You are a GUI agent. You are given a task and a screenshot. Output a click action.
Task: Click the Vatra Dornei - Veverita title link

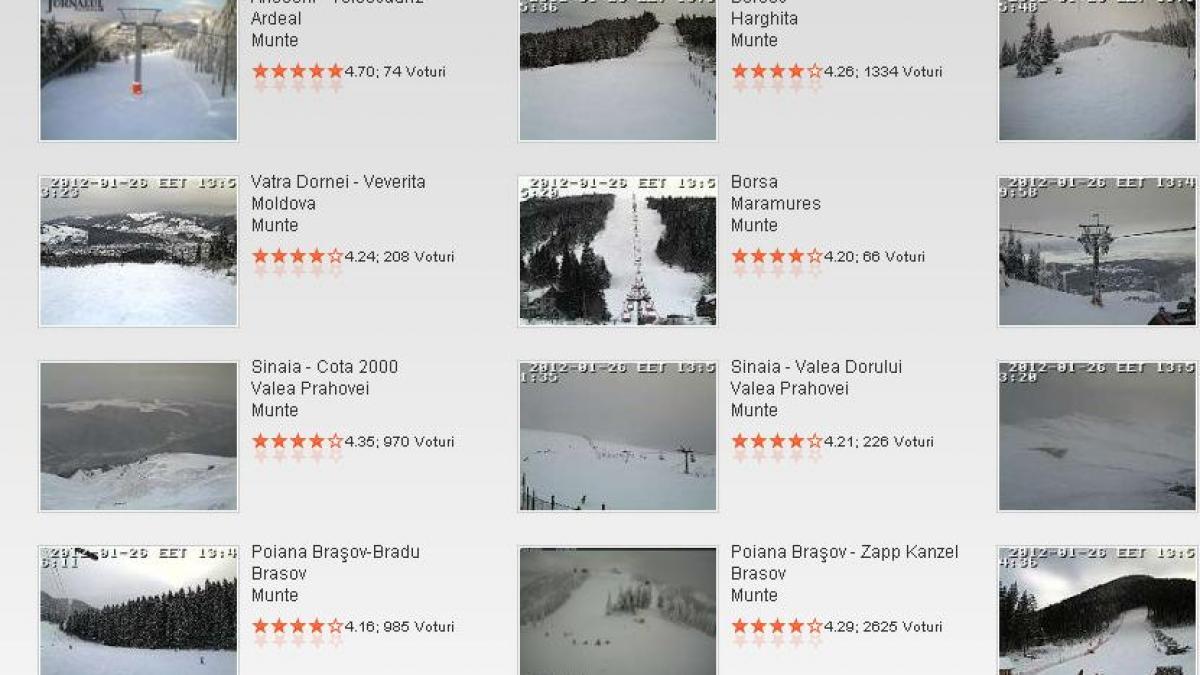click(338, 182)
